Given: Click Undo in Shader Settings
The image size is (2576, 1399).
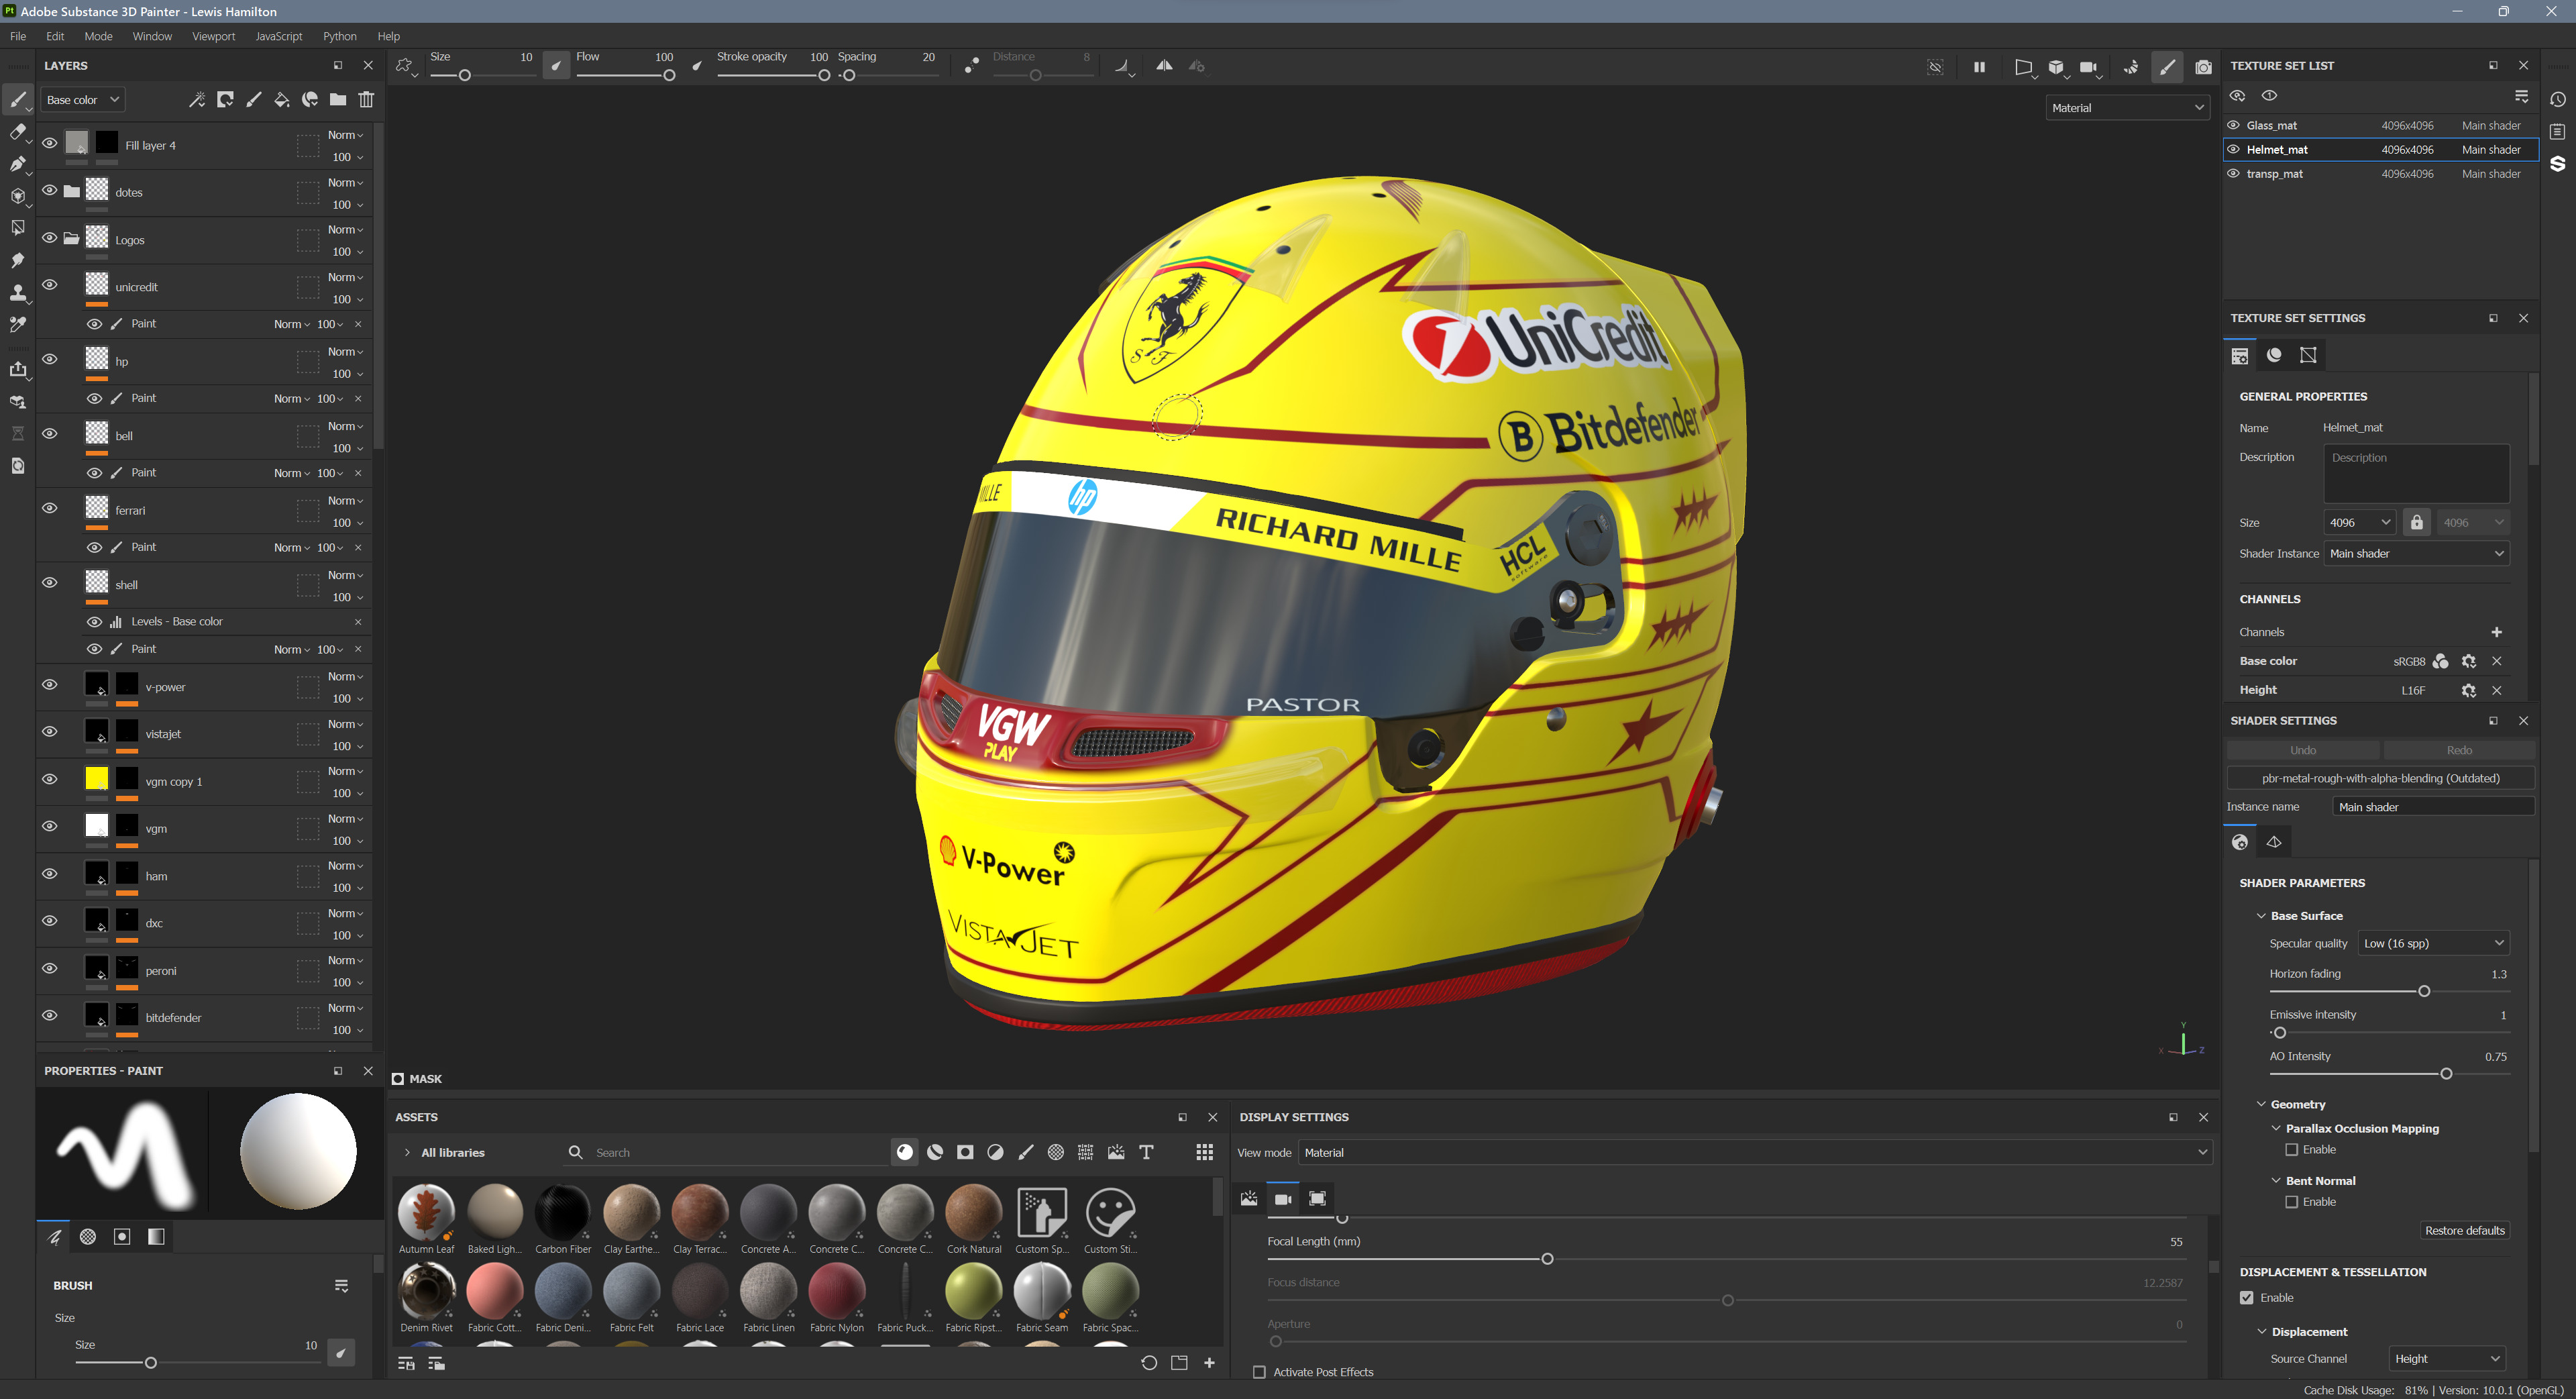Looking at the screenshot, I should [2303, 750].
